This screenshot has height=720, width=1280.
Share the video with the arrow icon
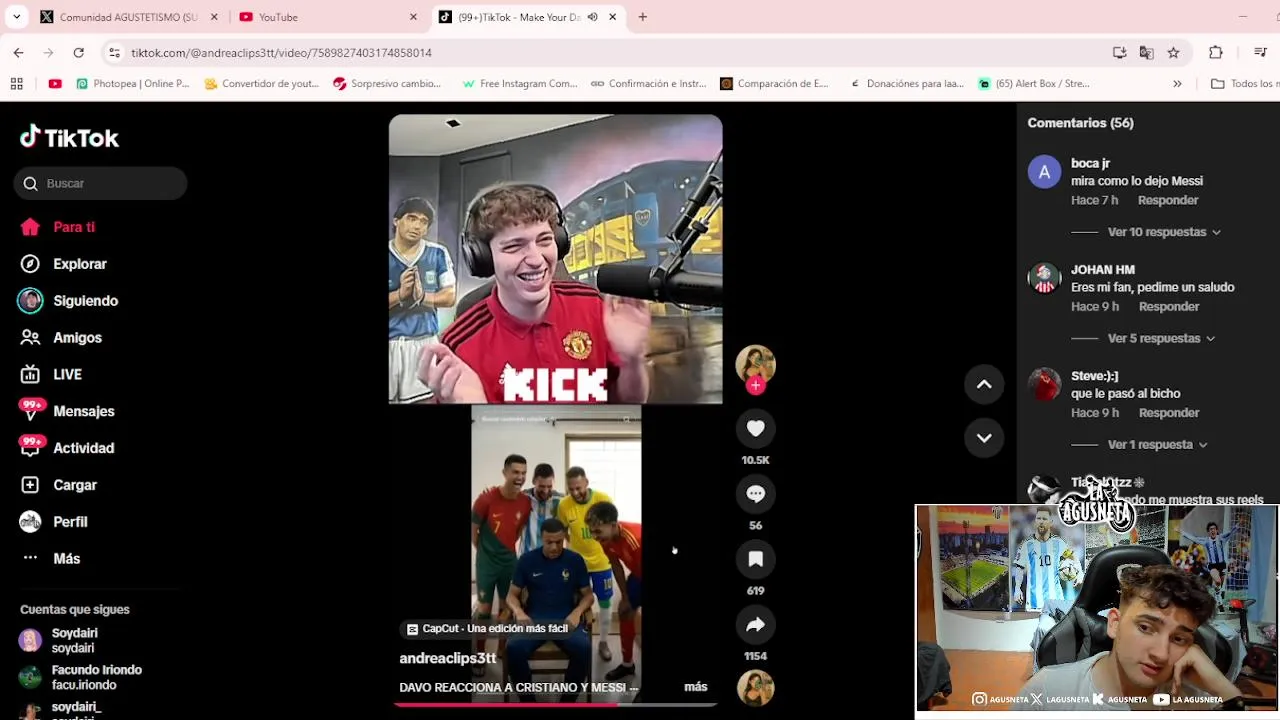(755, 625)
